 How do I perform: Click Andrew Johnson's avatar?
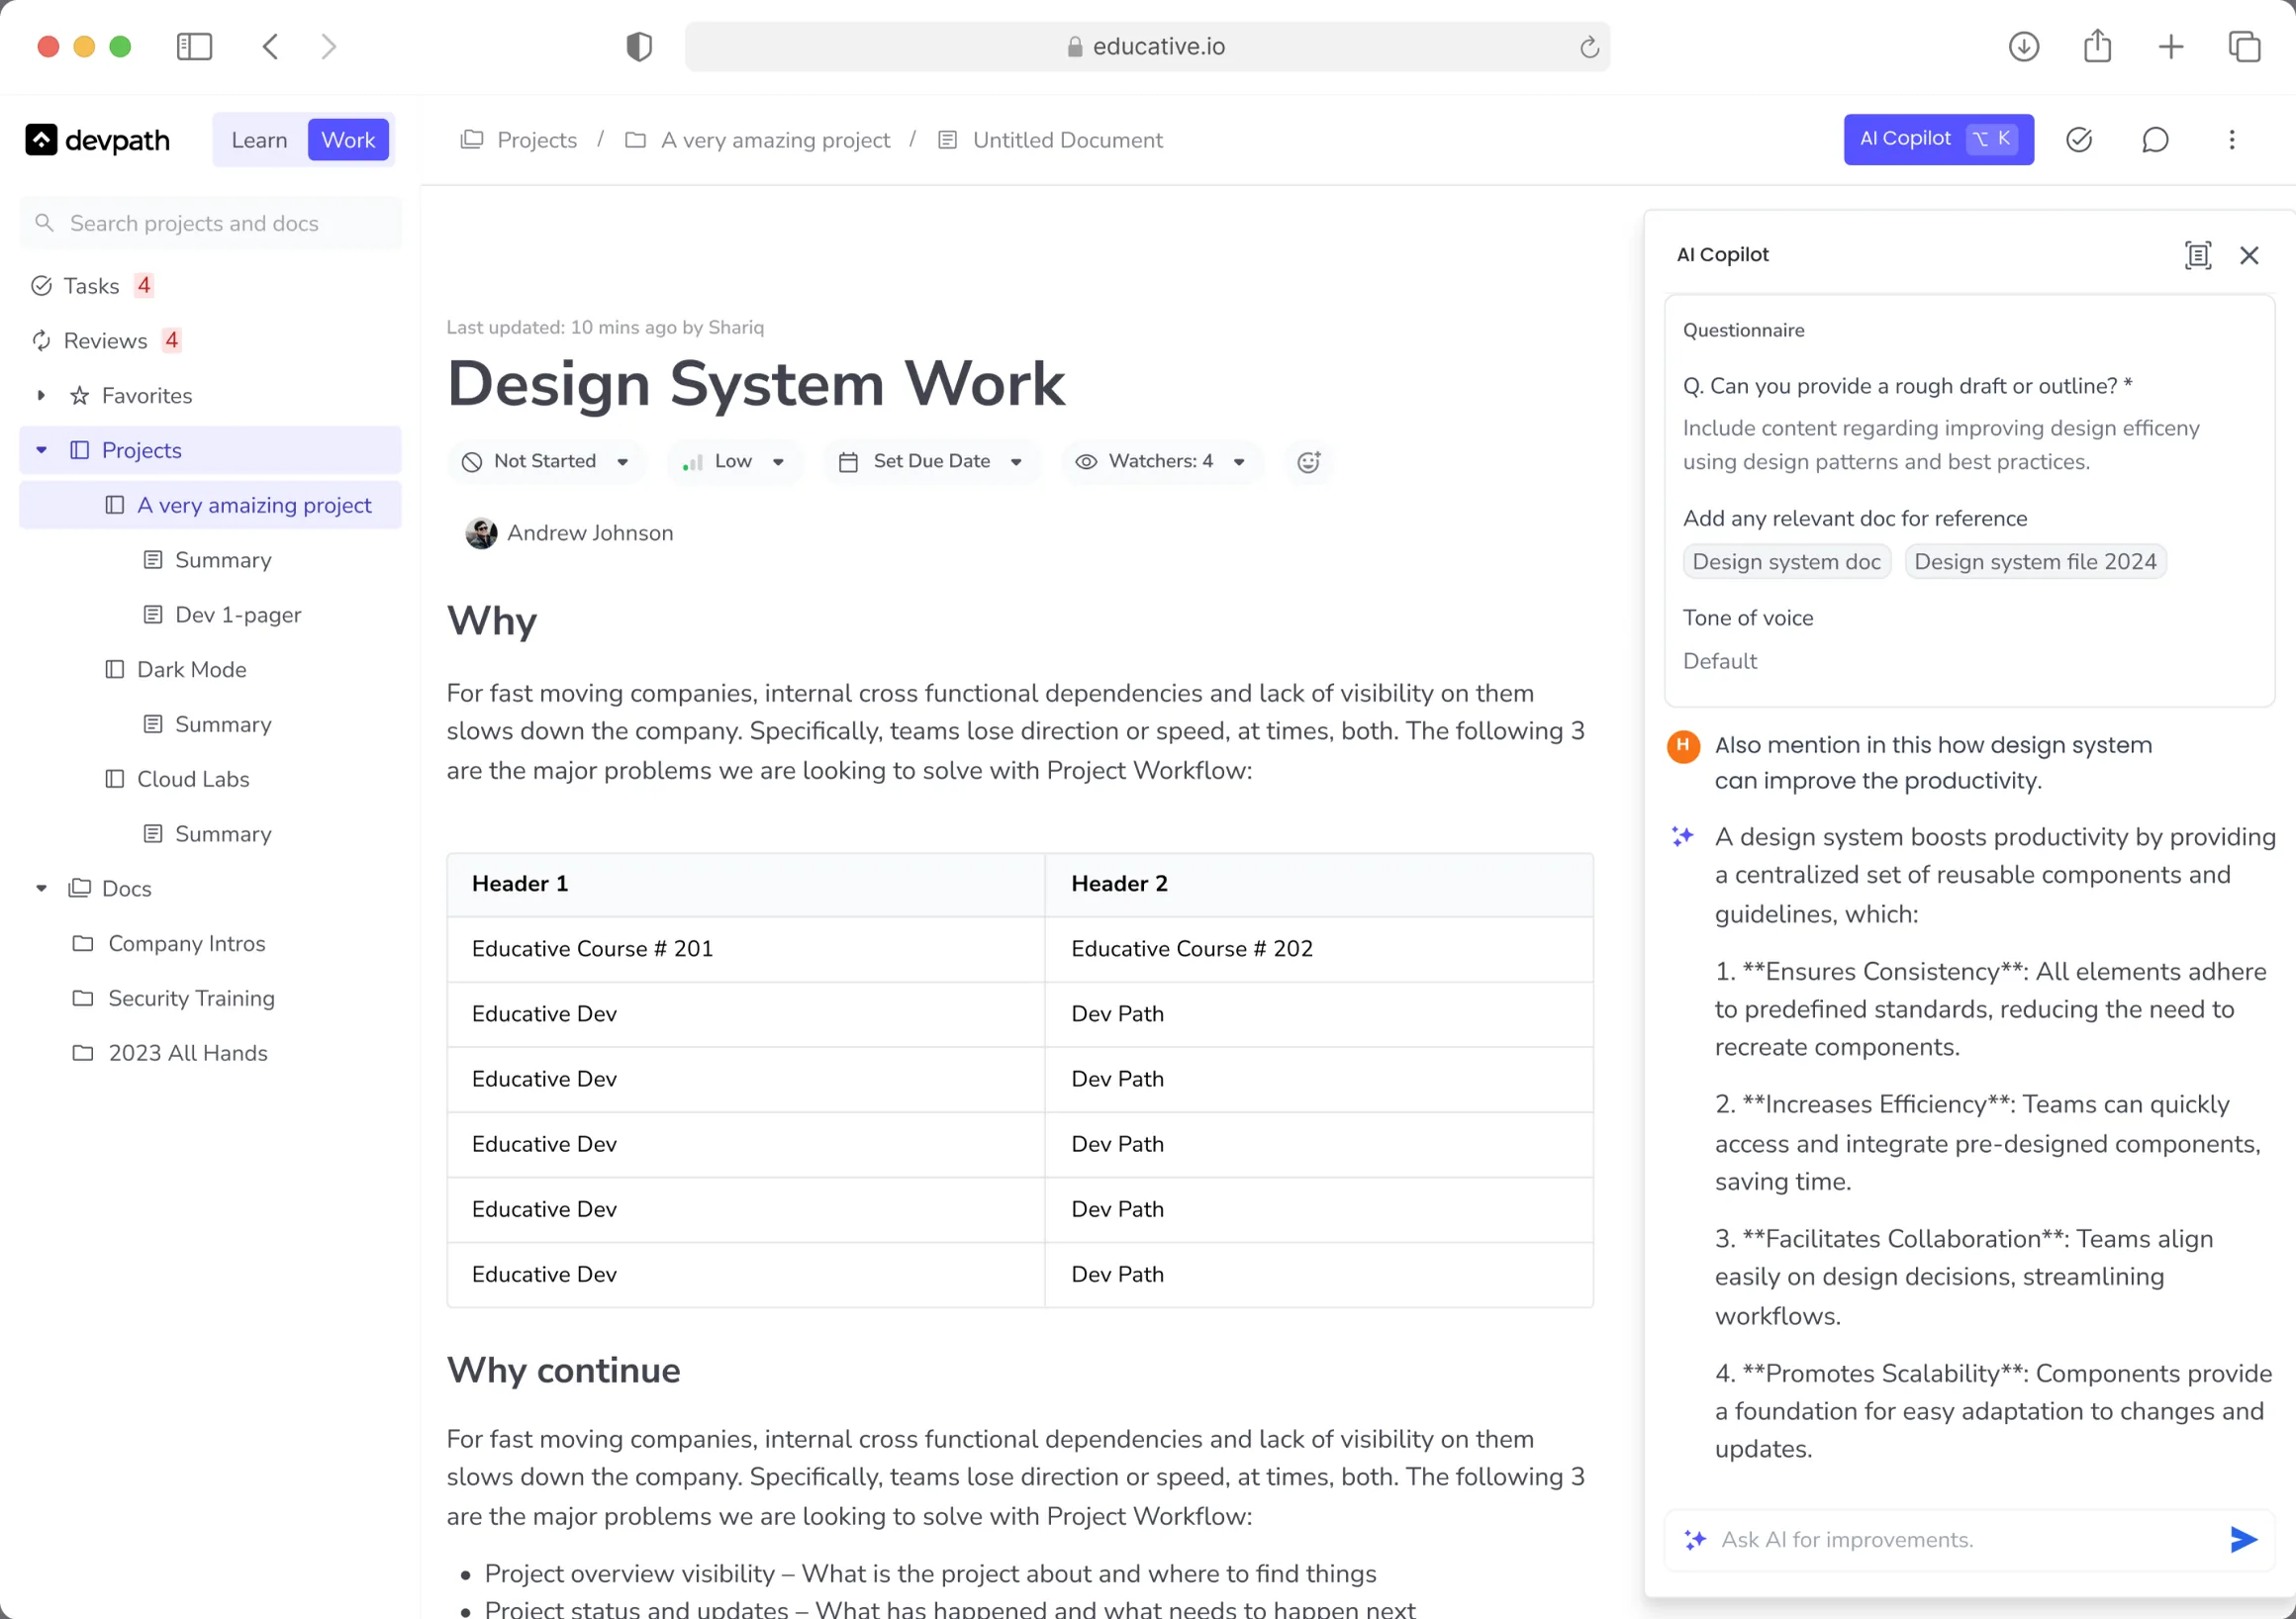pos(481,533)
